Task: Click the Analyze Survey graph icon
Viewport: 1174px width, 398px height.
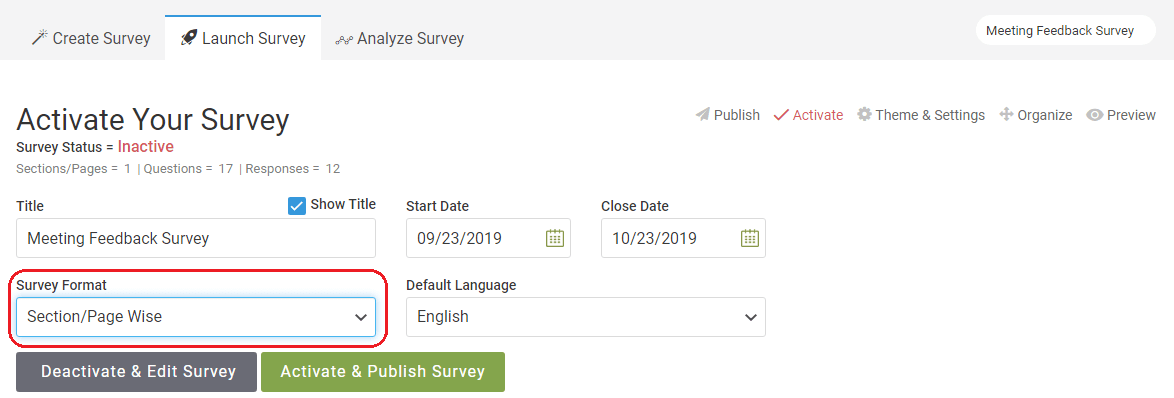Action: [344, 39]
